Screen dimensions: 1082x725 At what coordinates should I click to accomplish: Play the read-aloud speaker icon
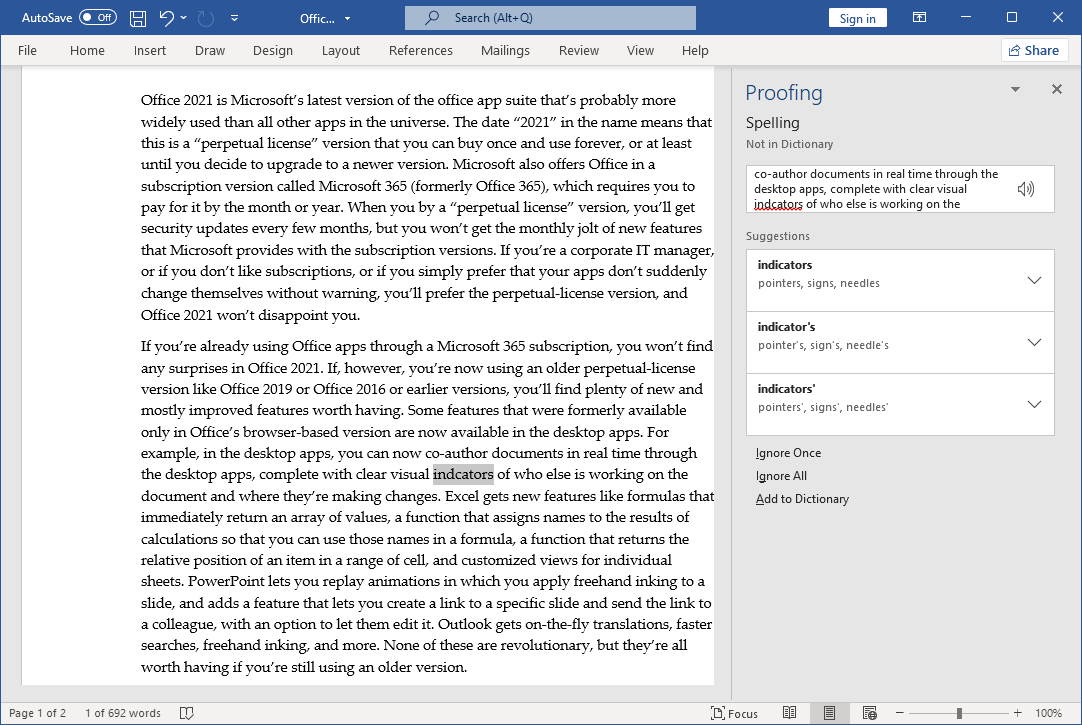click(1025, 189)
